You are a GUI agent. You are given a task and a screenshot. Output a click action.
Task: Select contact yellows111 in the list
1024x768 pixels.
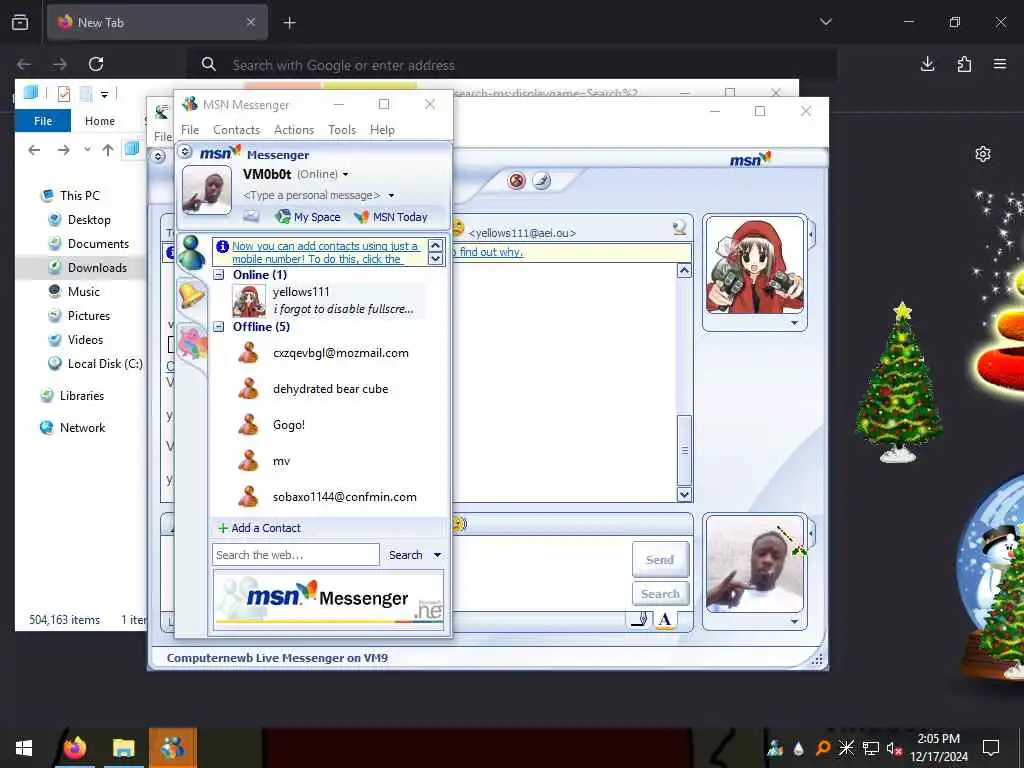click(329, 300)
